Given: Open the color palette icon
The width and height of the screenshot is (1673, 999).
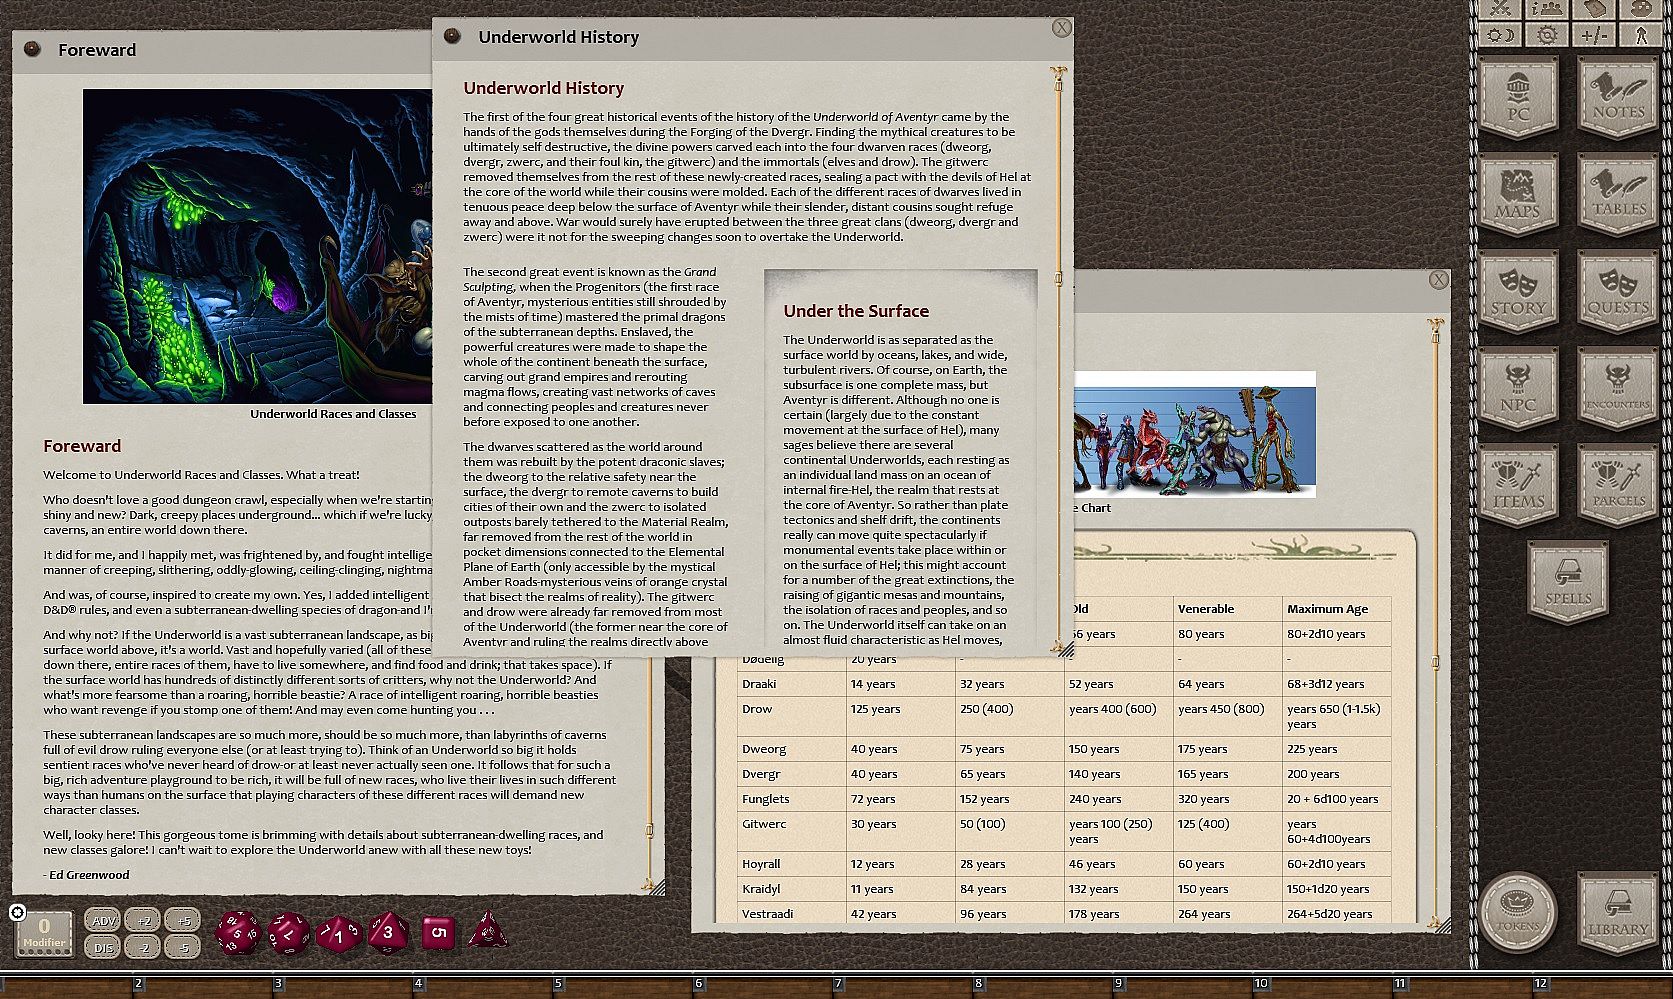Looking at the screenshot, I should coord(1641,9).
